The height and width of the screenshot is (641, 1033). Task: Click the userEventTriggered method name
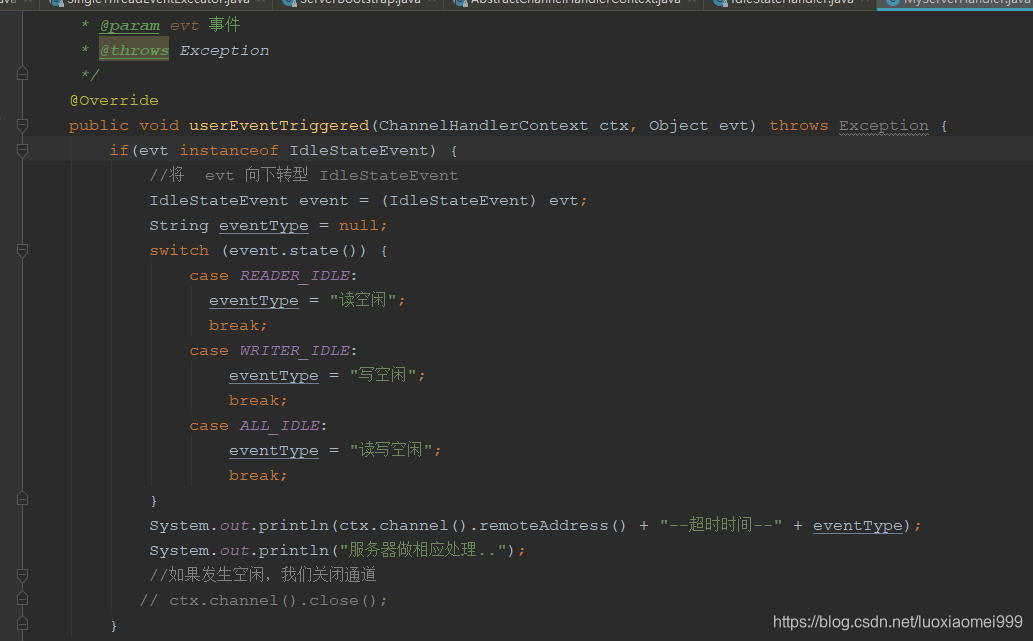click(279, 125)
